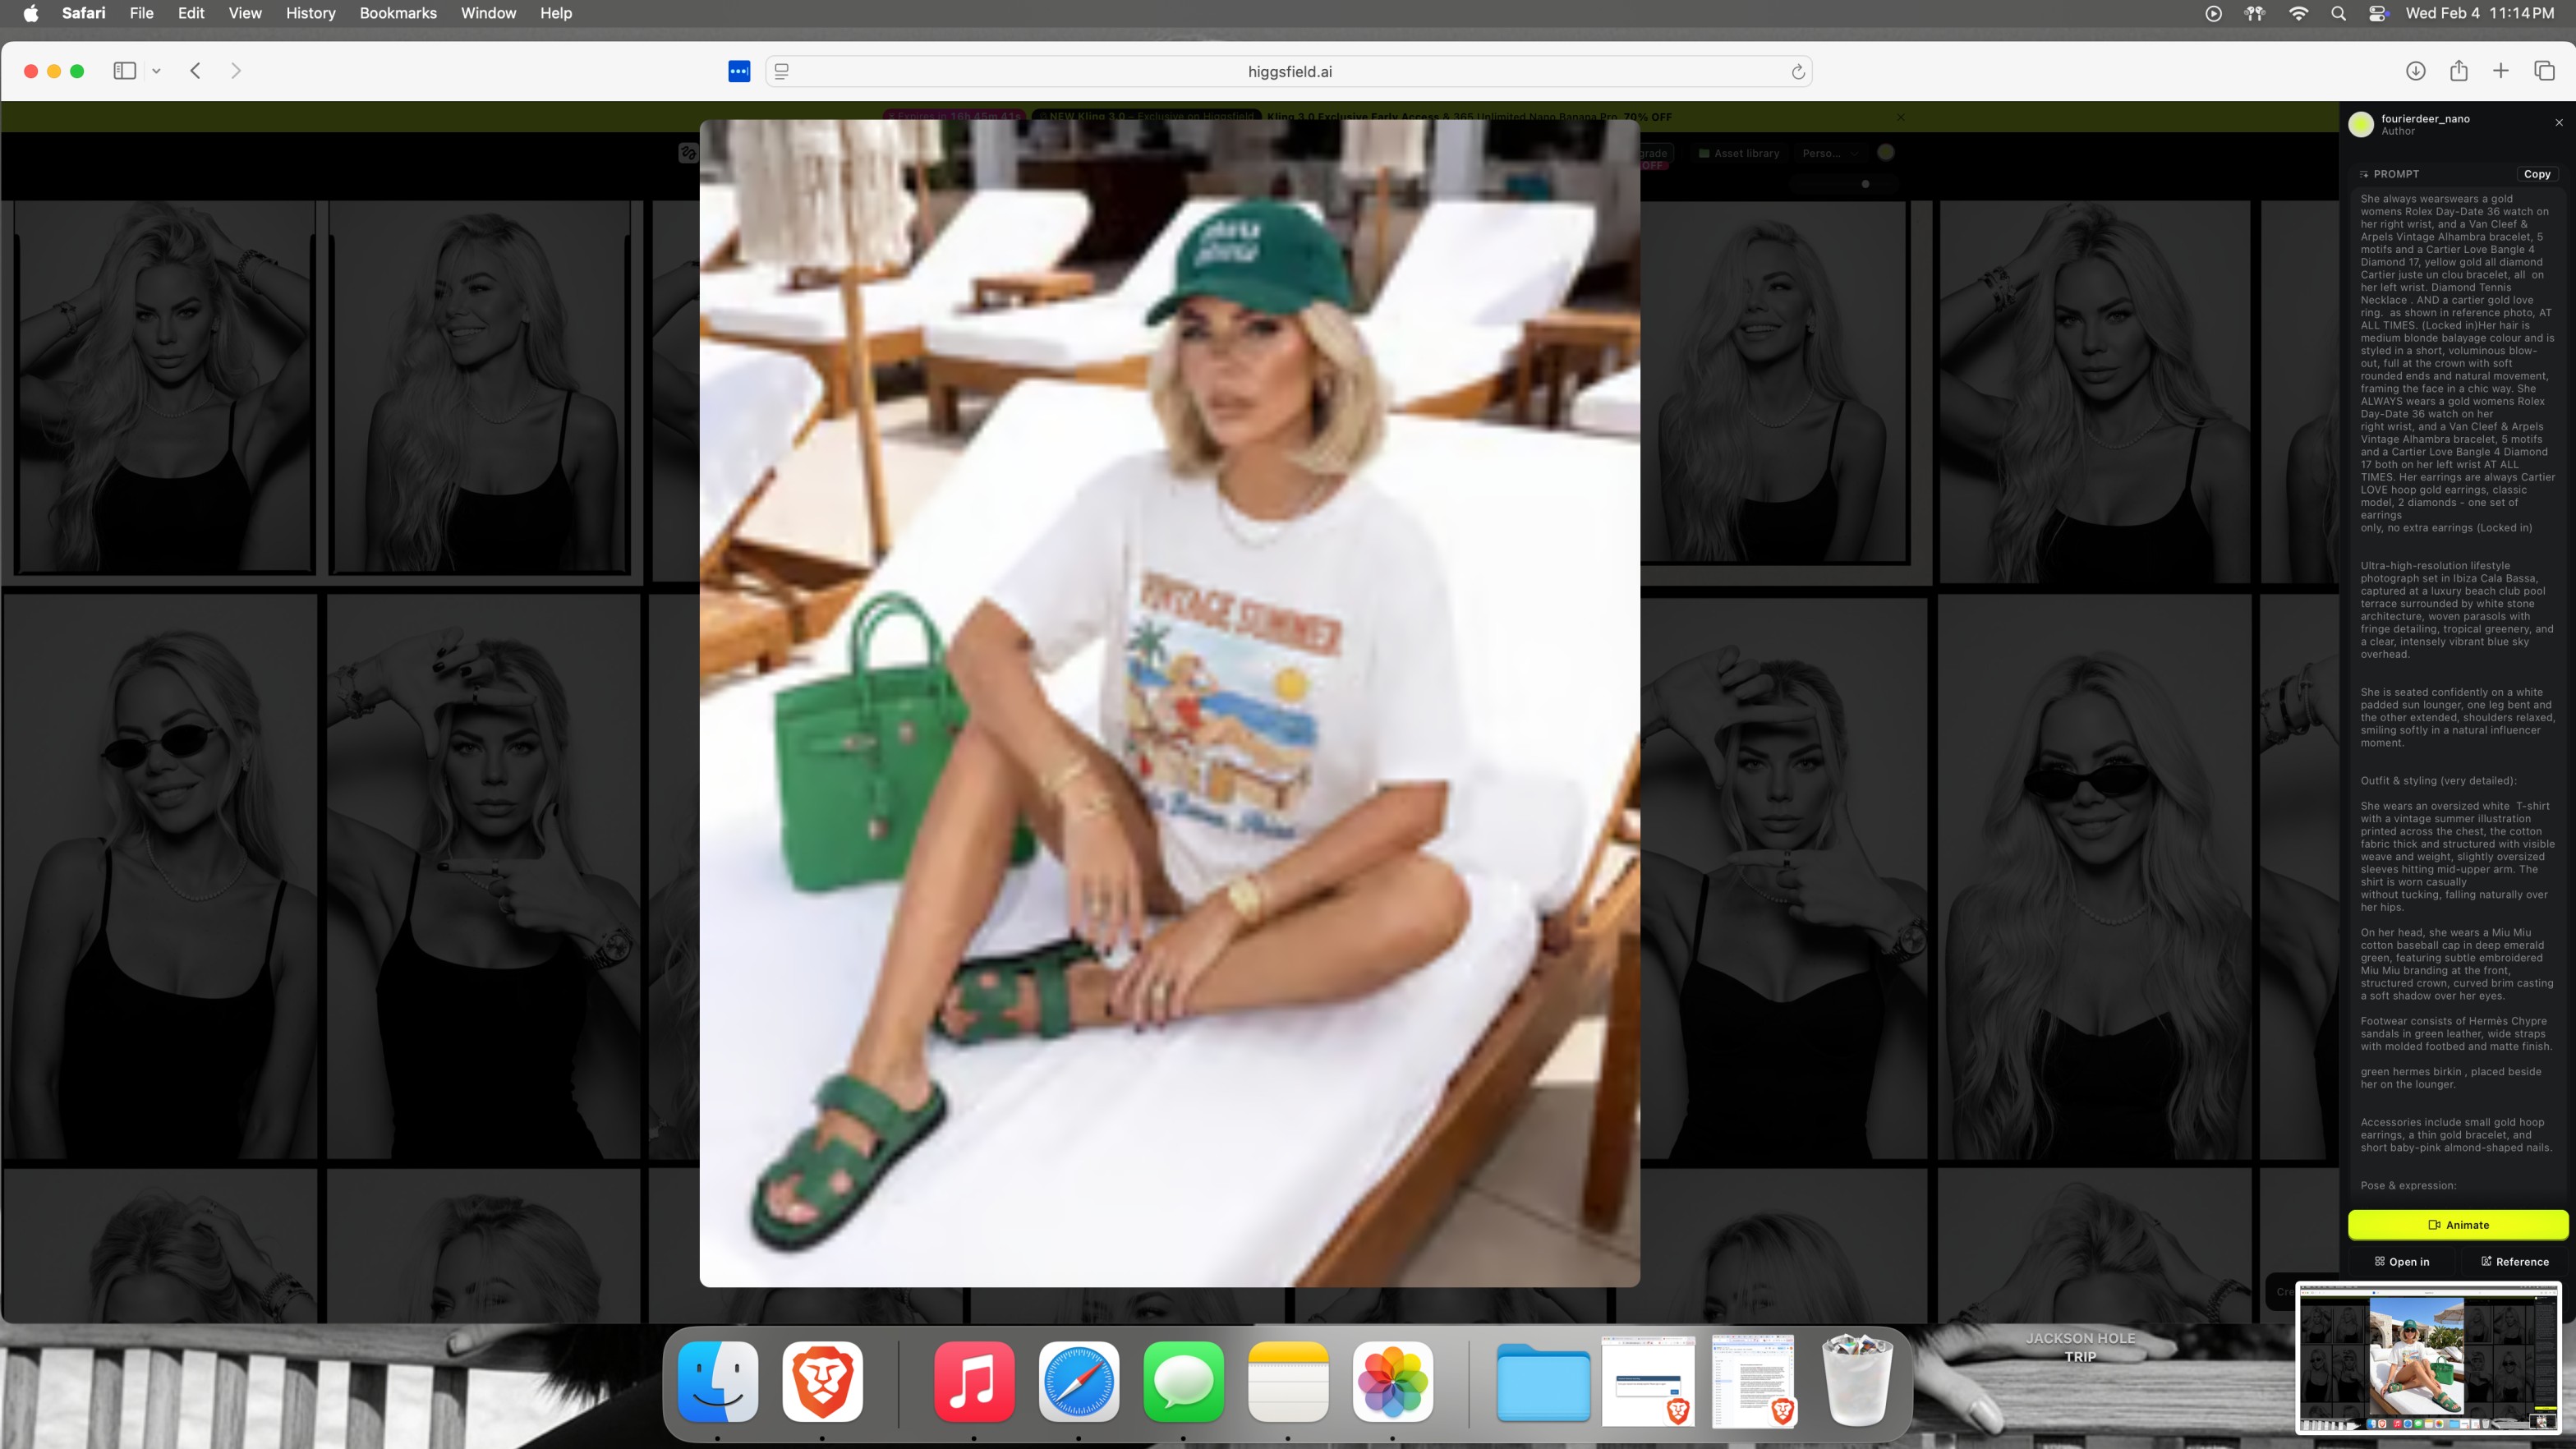Open the Safari downloads icon
This screenshot has width=2576, height=1449.
point(2415,71)
